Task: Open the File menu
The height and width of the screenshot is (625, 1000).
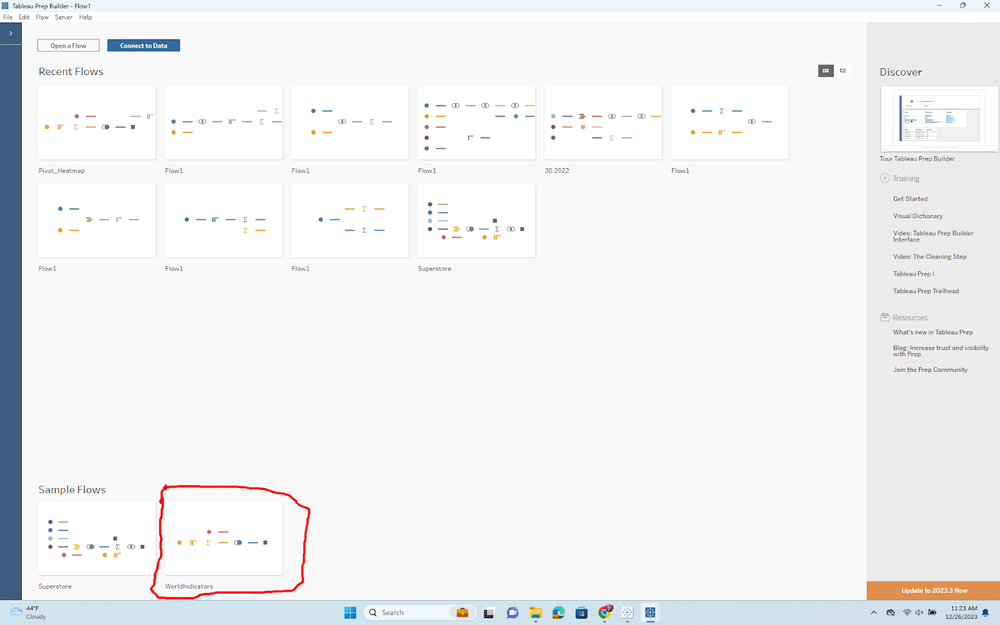Action: (8, 17)
